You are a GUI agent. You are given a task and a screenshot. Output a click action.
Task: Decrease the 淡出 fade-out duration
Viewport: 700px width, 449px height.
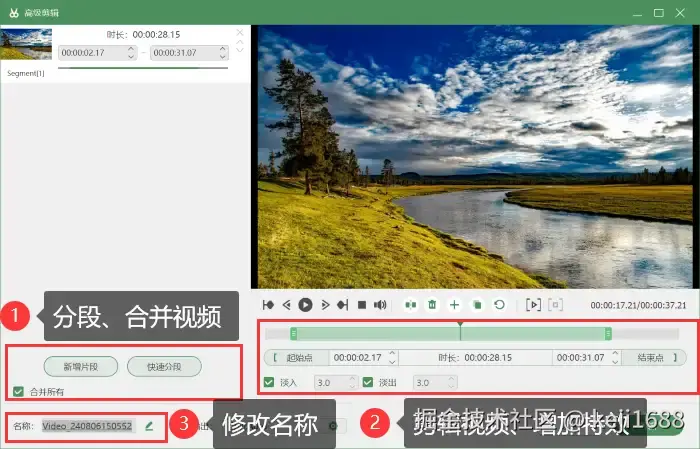click(x=451, y=386)
